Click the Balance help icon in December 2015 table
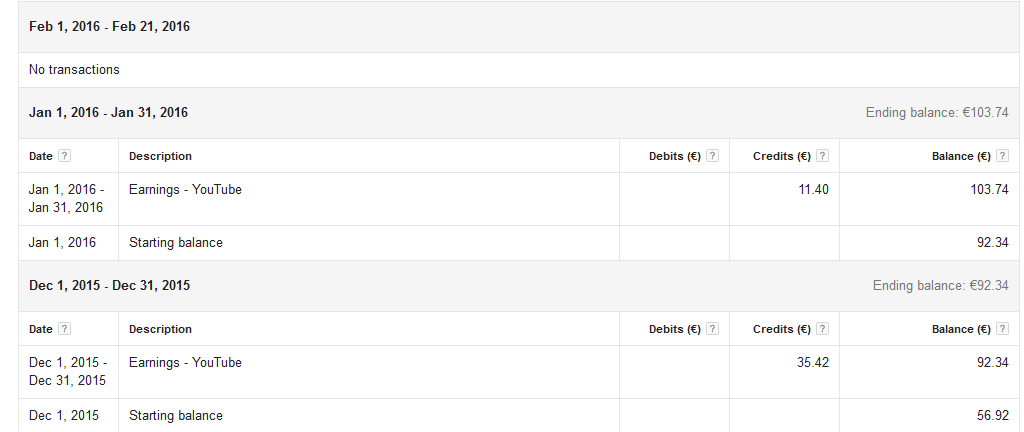This screenshot has height=432, width=1024. [x=1002, y=329]
